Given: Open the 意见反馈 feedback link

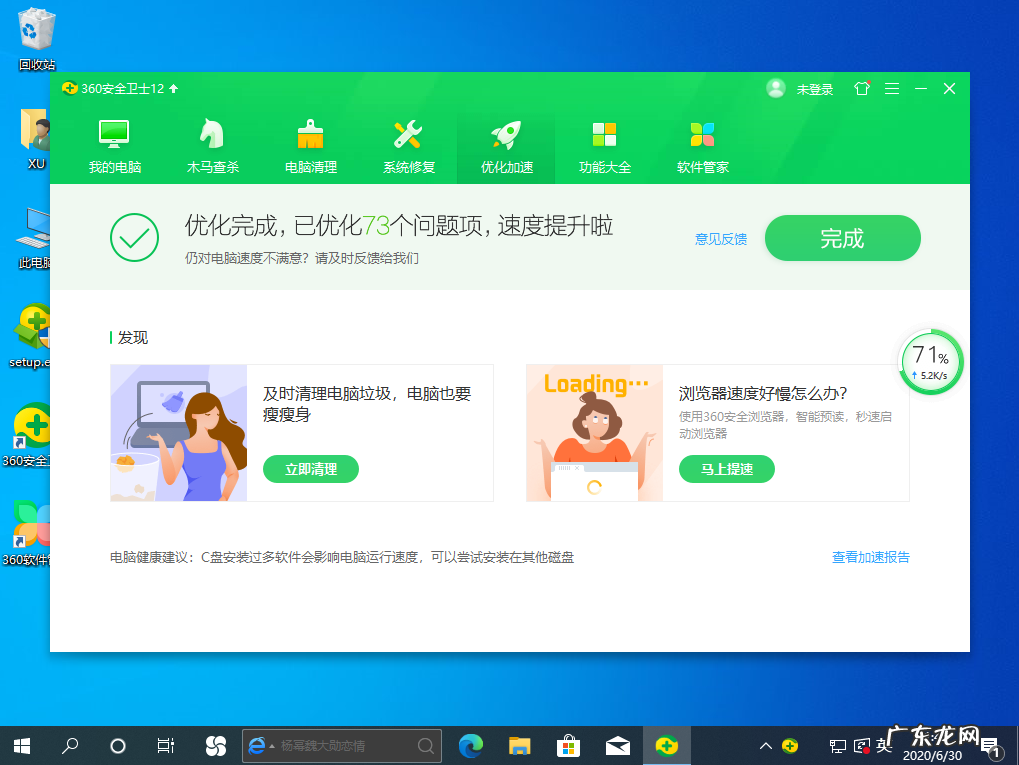Looking at the screenshot, I should (720, 239).
